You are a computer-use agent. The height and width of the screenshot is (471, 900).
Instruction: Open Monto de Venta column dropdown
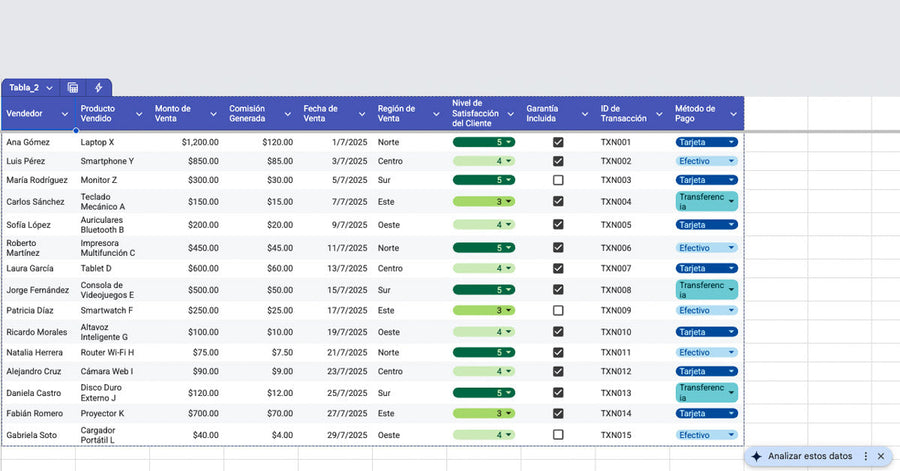(214, 114)
